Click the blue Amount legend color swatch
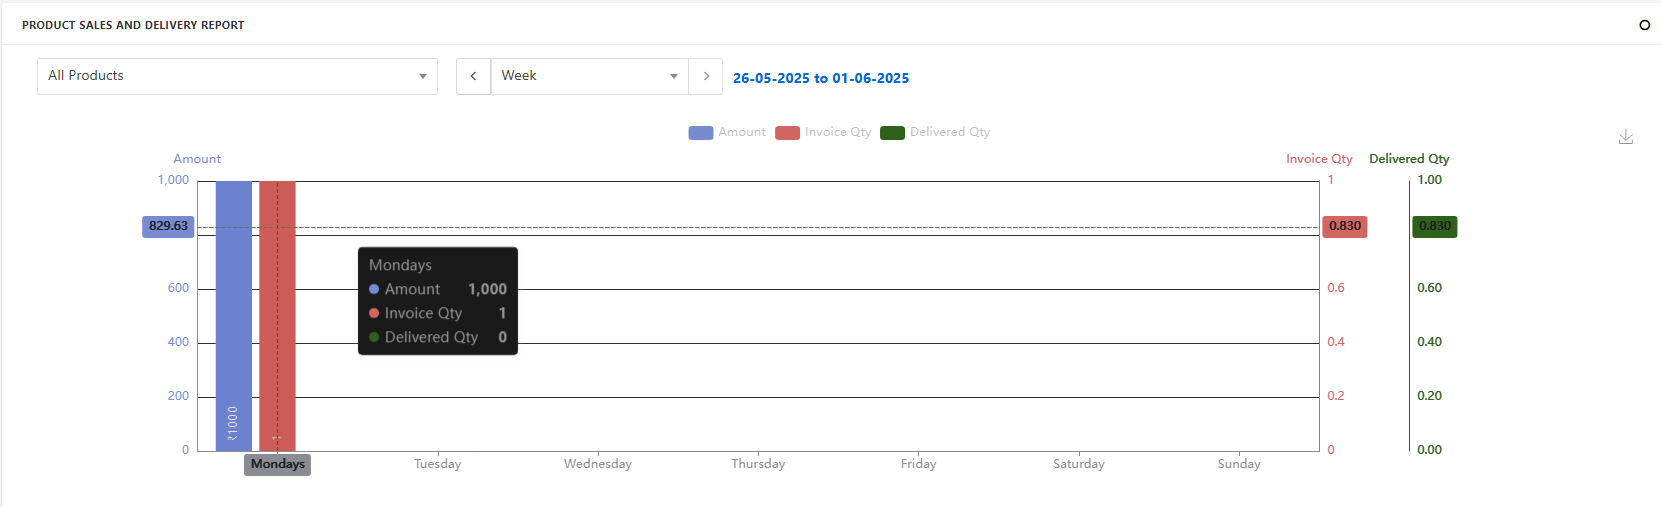Screen dimensions: 1661x507 tap(700, 133)
